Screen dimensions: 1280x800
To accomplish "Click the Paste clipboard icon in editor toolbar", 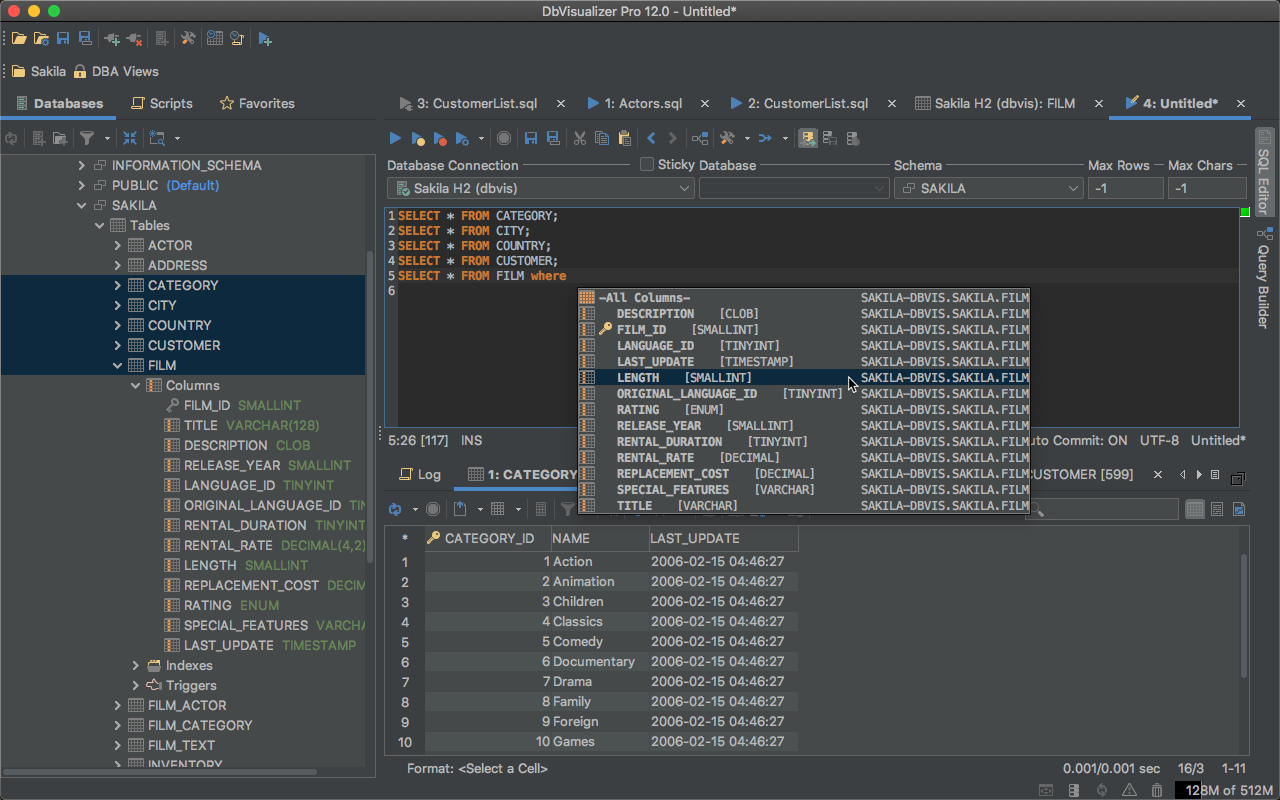I will [x=625, y=138].
